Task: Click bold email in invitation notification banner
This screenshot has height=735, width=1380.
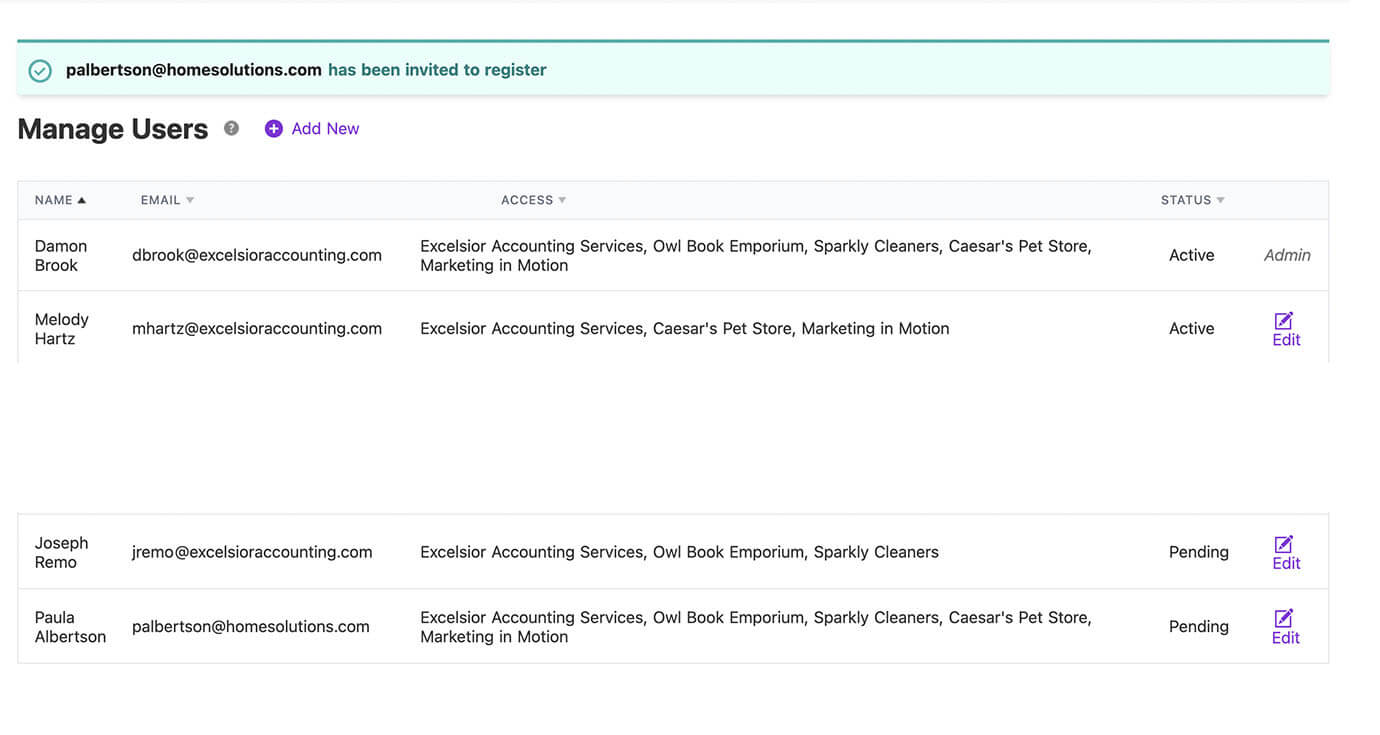Action: click(x=194, y=70)
